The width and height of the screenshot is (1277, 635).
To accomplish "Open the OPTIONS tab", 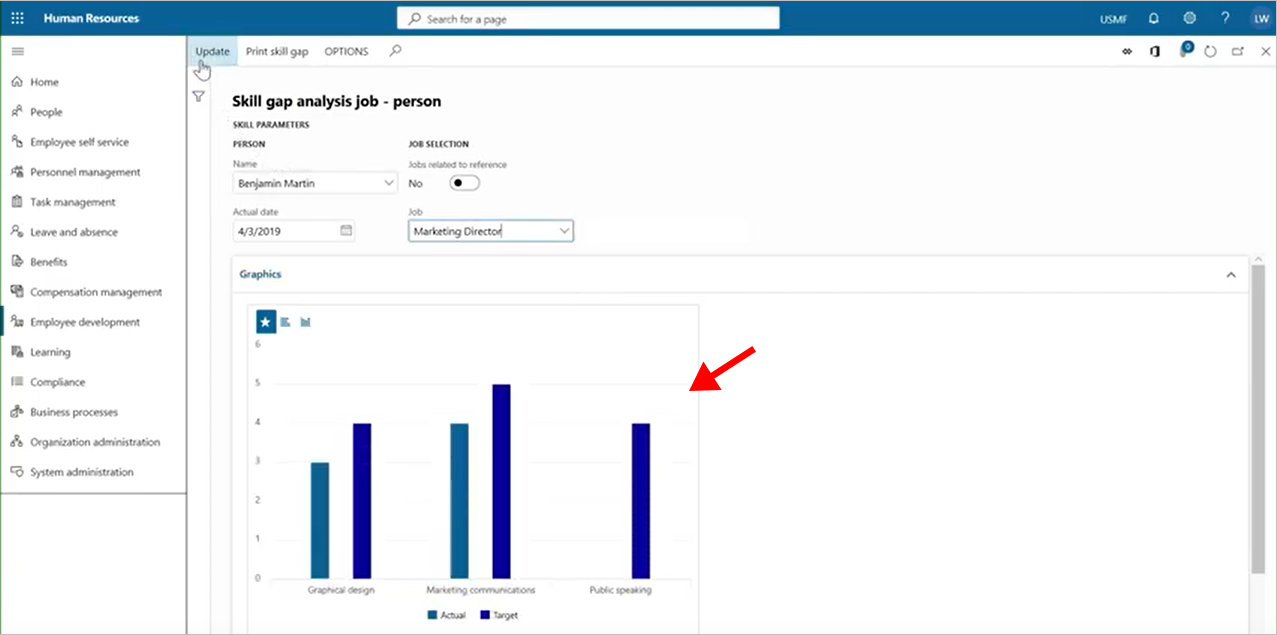I will pyautogui.click(x=346, y=52).
